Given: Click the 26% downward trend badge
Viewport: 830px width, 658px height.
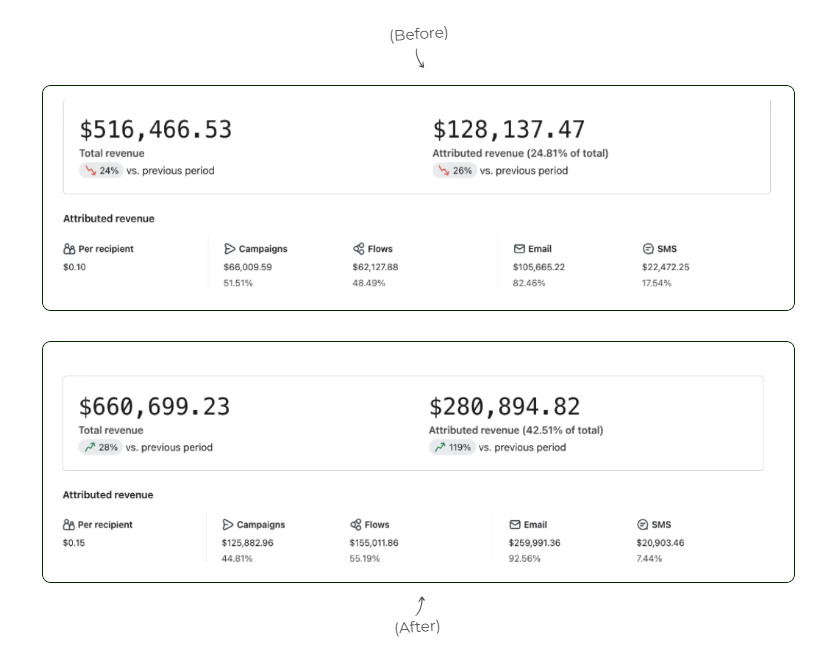Looking at the screenshot, I should (x=454, y=171).
